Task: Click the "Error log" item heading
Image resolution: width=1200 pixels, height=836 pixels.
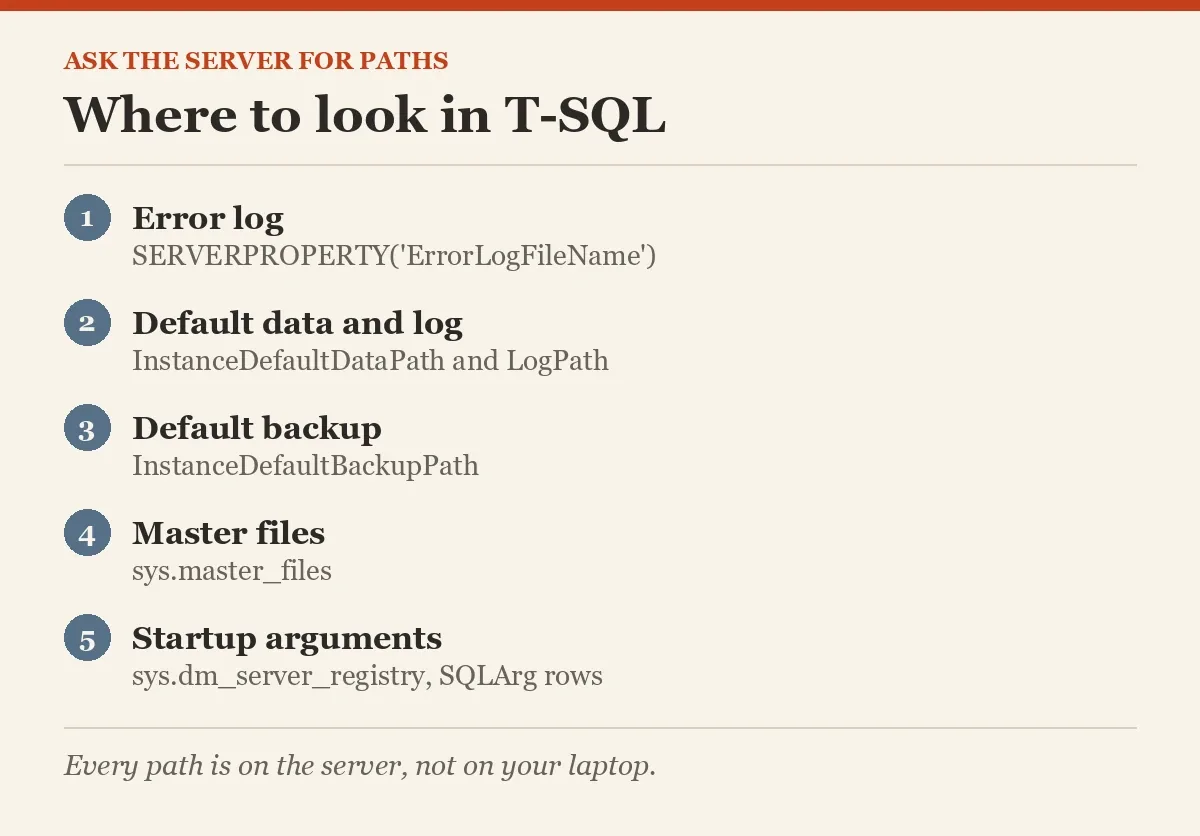Action: tap(208, 219)
